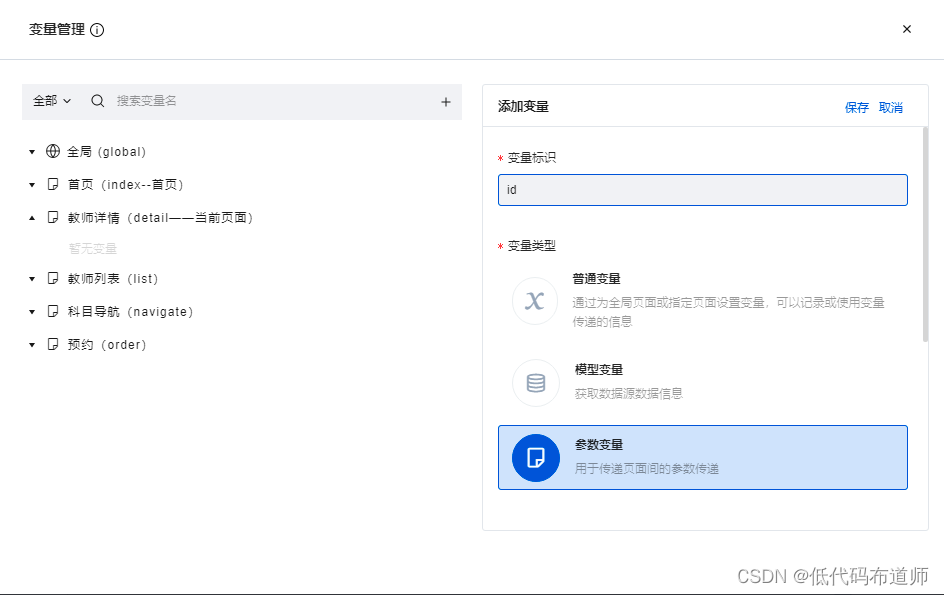Click the search magnifier icon
The width and height of the screenshot is (944, 595).
click(98, 101)
